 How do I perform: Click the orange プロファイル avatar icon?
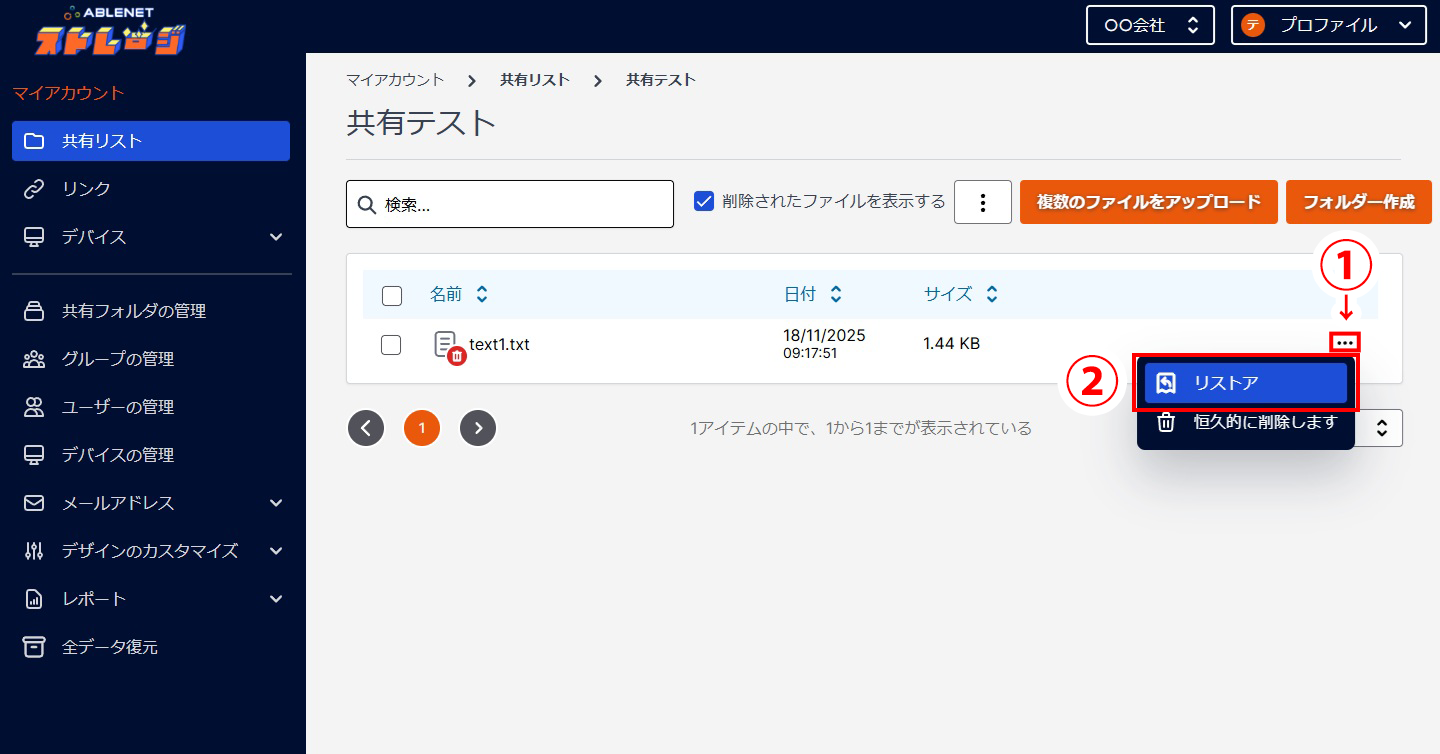pos(1253,24)
